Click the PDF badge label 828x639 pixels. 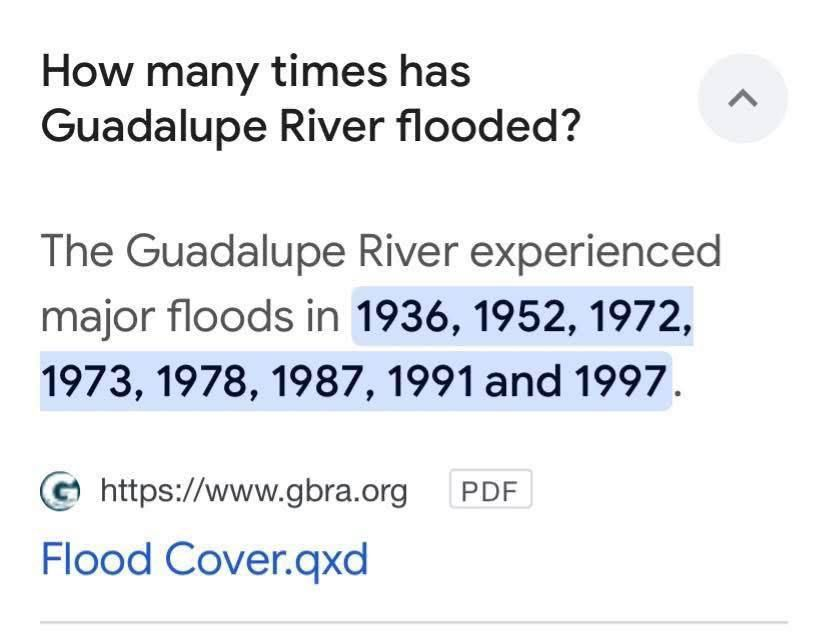490,491
